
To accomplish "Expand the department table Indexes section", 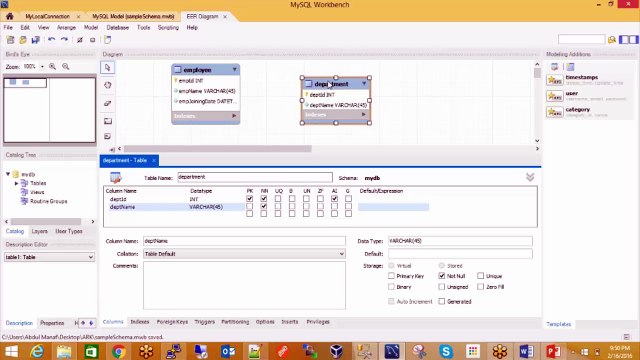I will [364, 115].
